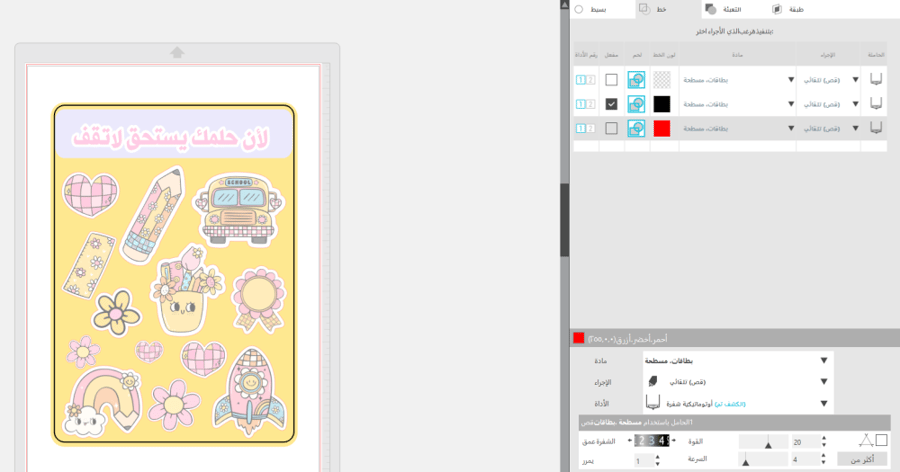Select the school bus sticker on the canvas
900x472 pixels.
coord(239,211)
